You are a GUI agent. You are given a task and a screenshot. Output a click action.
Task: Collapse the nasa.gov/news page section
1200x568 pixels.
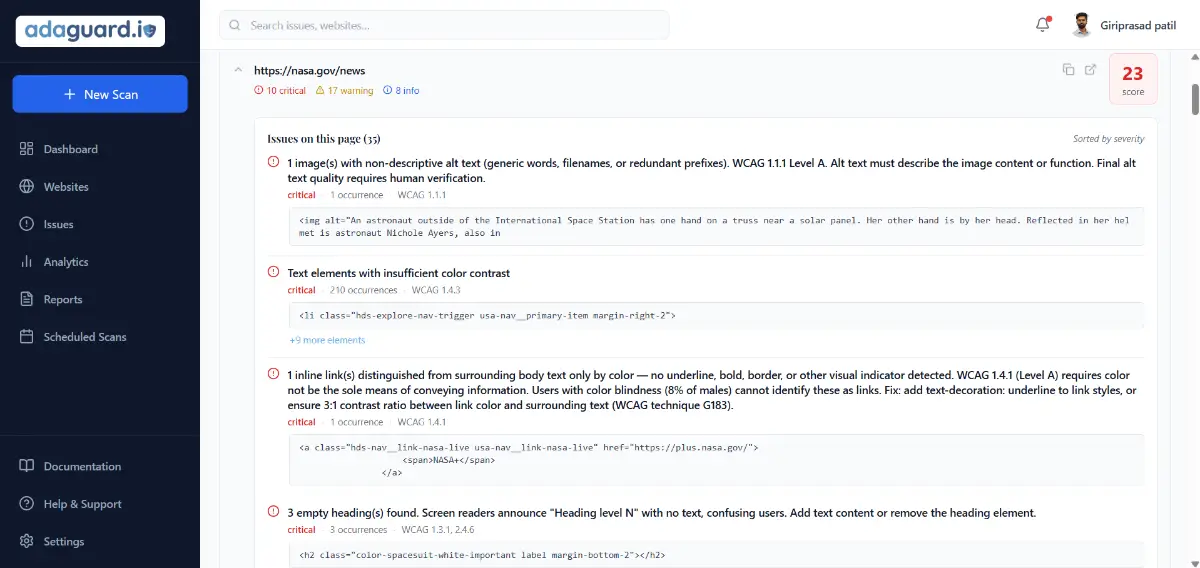coord(238,70)
